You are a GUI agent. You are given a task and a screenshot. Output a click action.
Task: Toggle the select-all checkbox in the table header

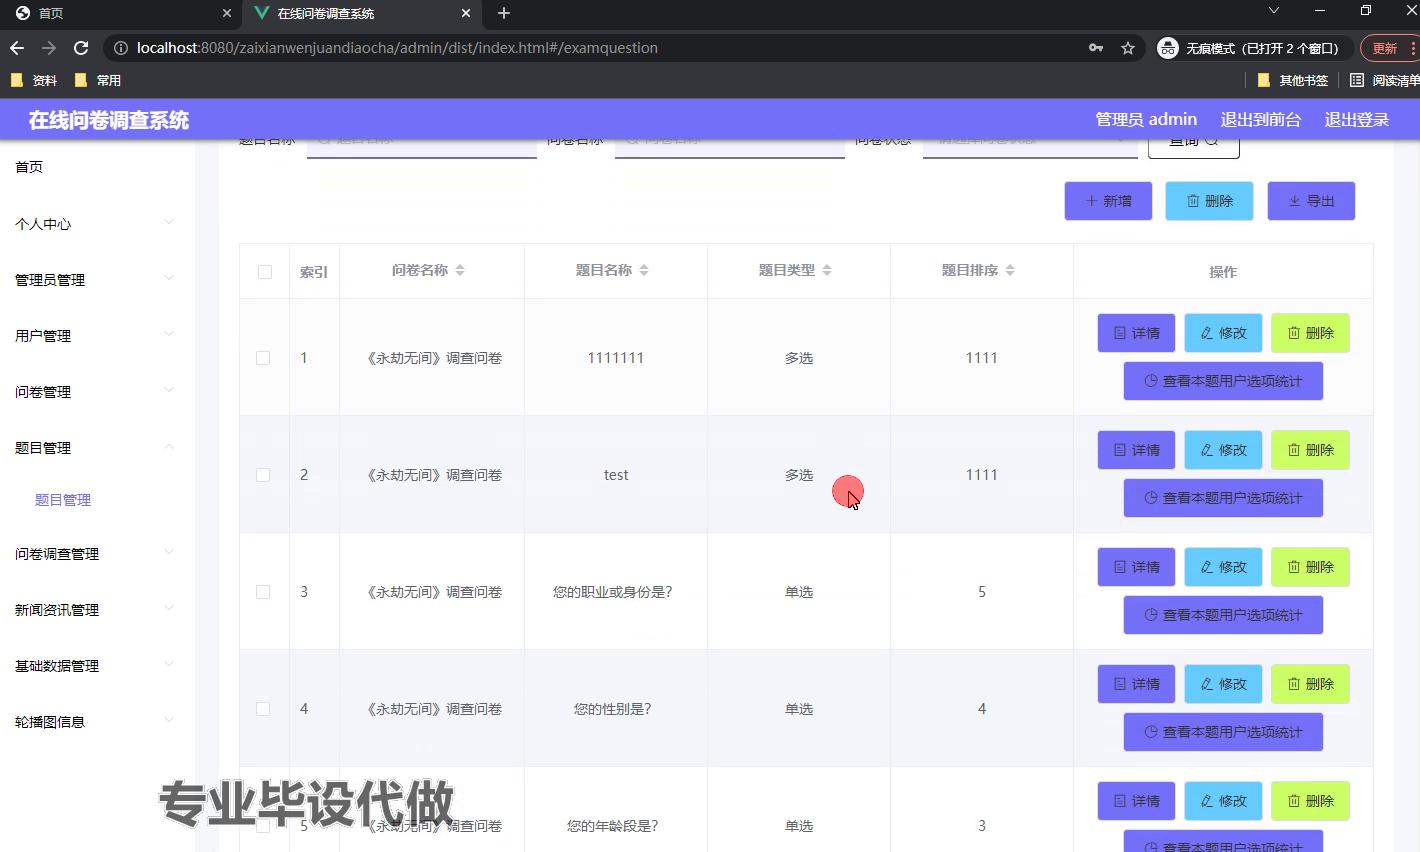[265, 272]
